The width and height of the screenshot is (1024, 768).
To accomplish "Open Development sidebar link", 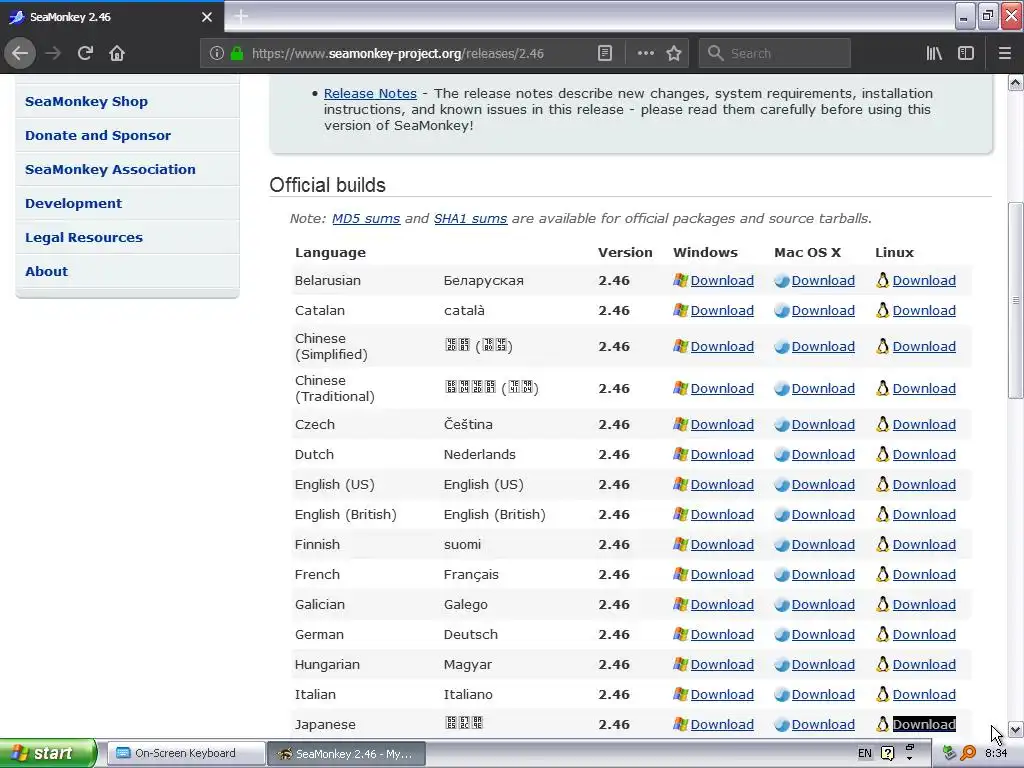I will (x=73, y=203).
